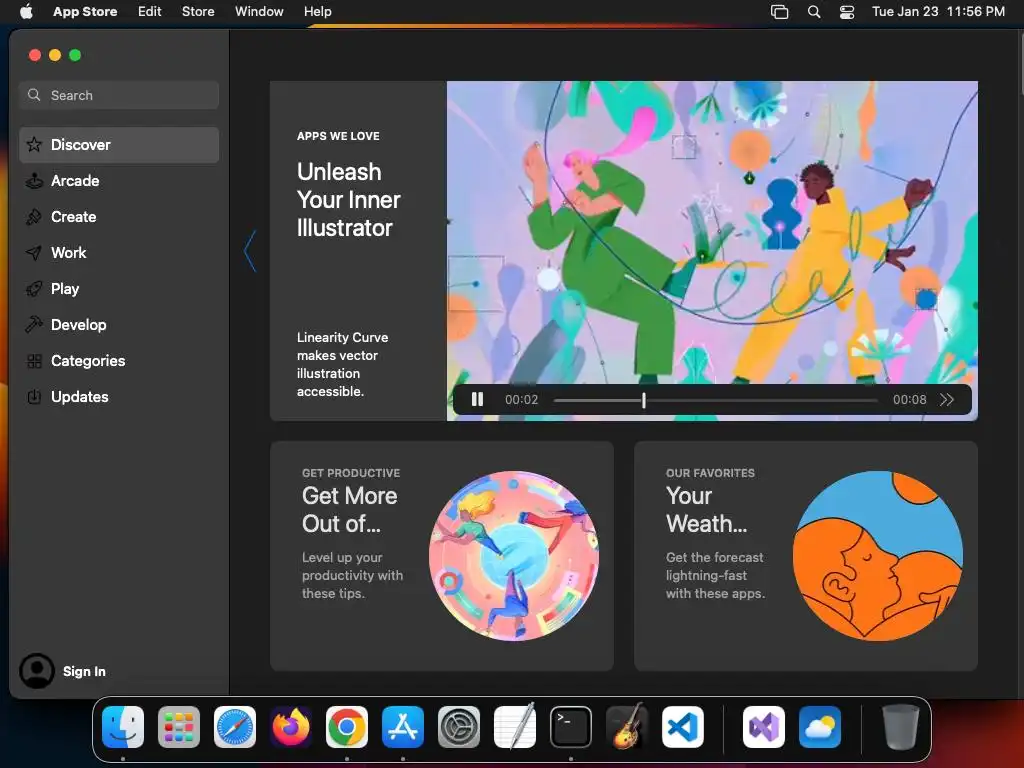Click the video progress slider
Viewport: 1024px width, 768px height.
[x=716, y=400]
